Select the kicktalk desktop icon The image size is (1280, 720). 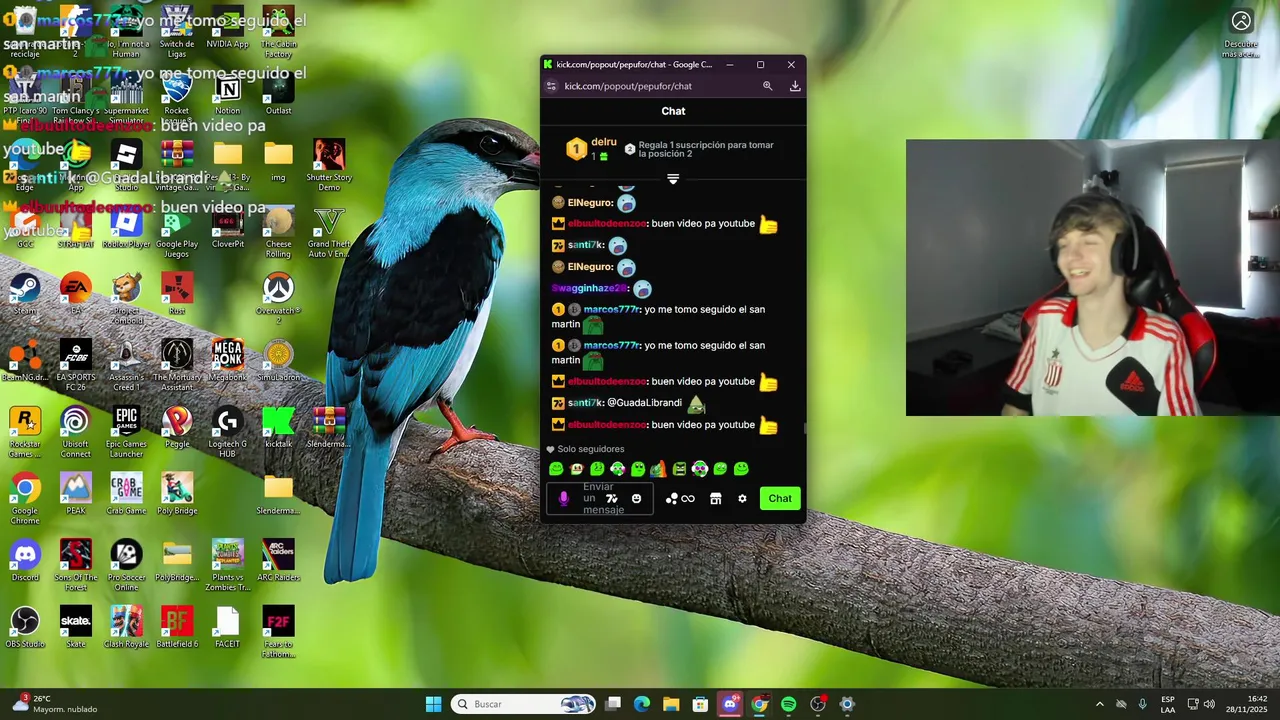point(278,427)
